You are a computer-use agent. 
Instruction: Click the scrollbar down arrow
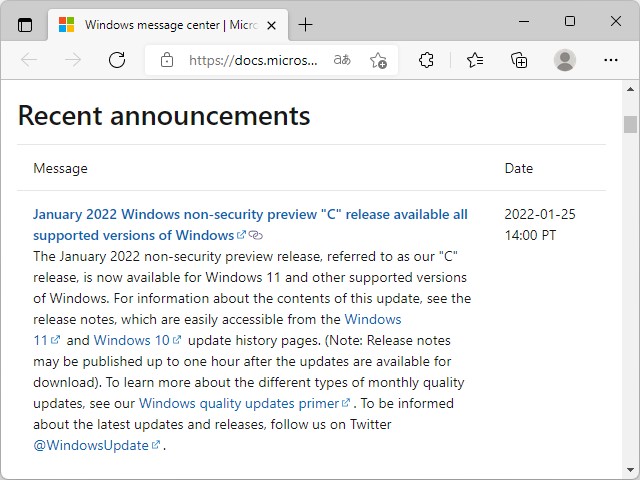pyautogui.click(x=630, y=470)
